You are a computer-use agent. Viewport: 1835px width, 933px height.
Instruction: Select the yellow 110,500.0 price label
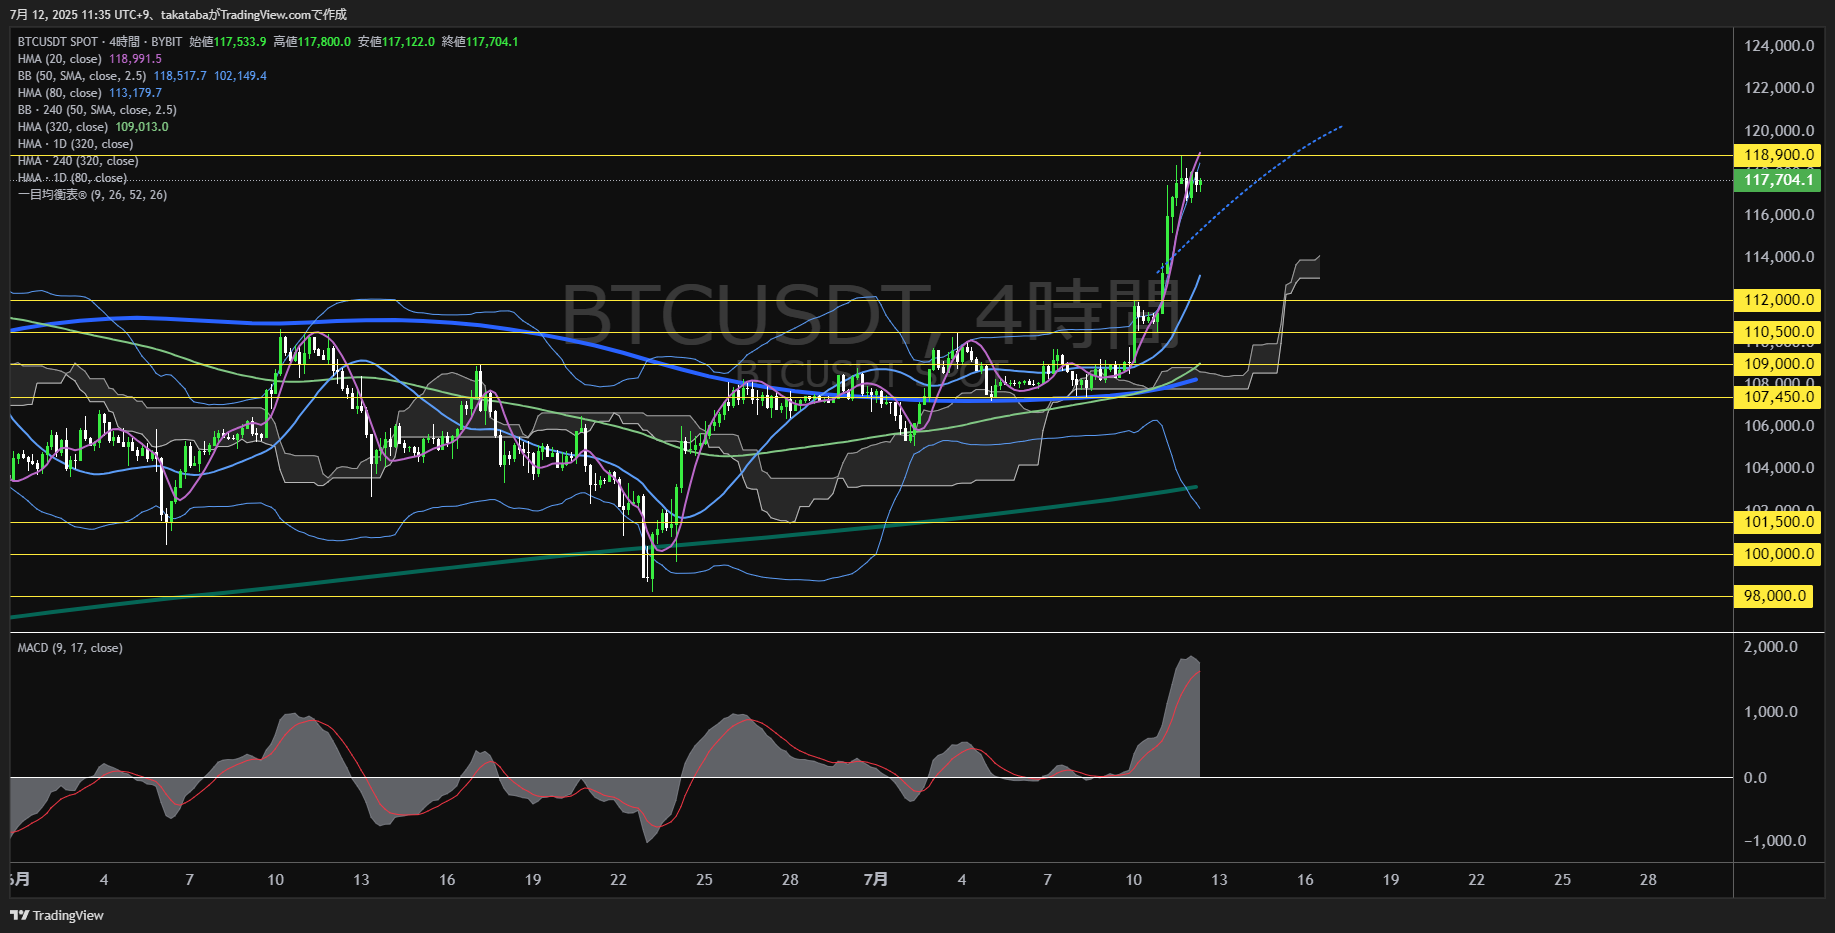[1777, 332]
